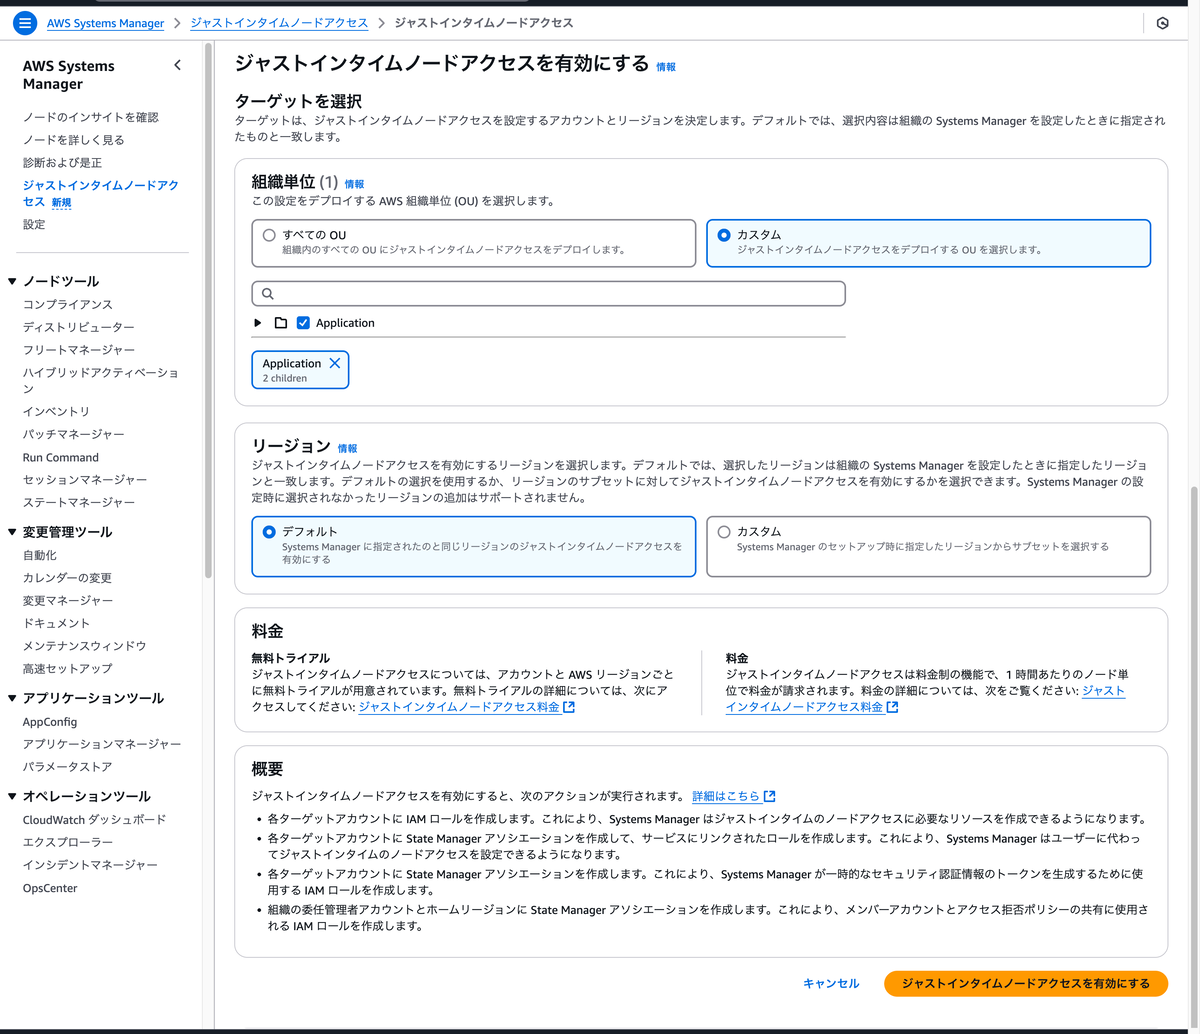Open フリートマネージャー in sidebar
This screenshot has width=1200, height=1034.
tap(79, 350)
